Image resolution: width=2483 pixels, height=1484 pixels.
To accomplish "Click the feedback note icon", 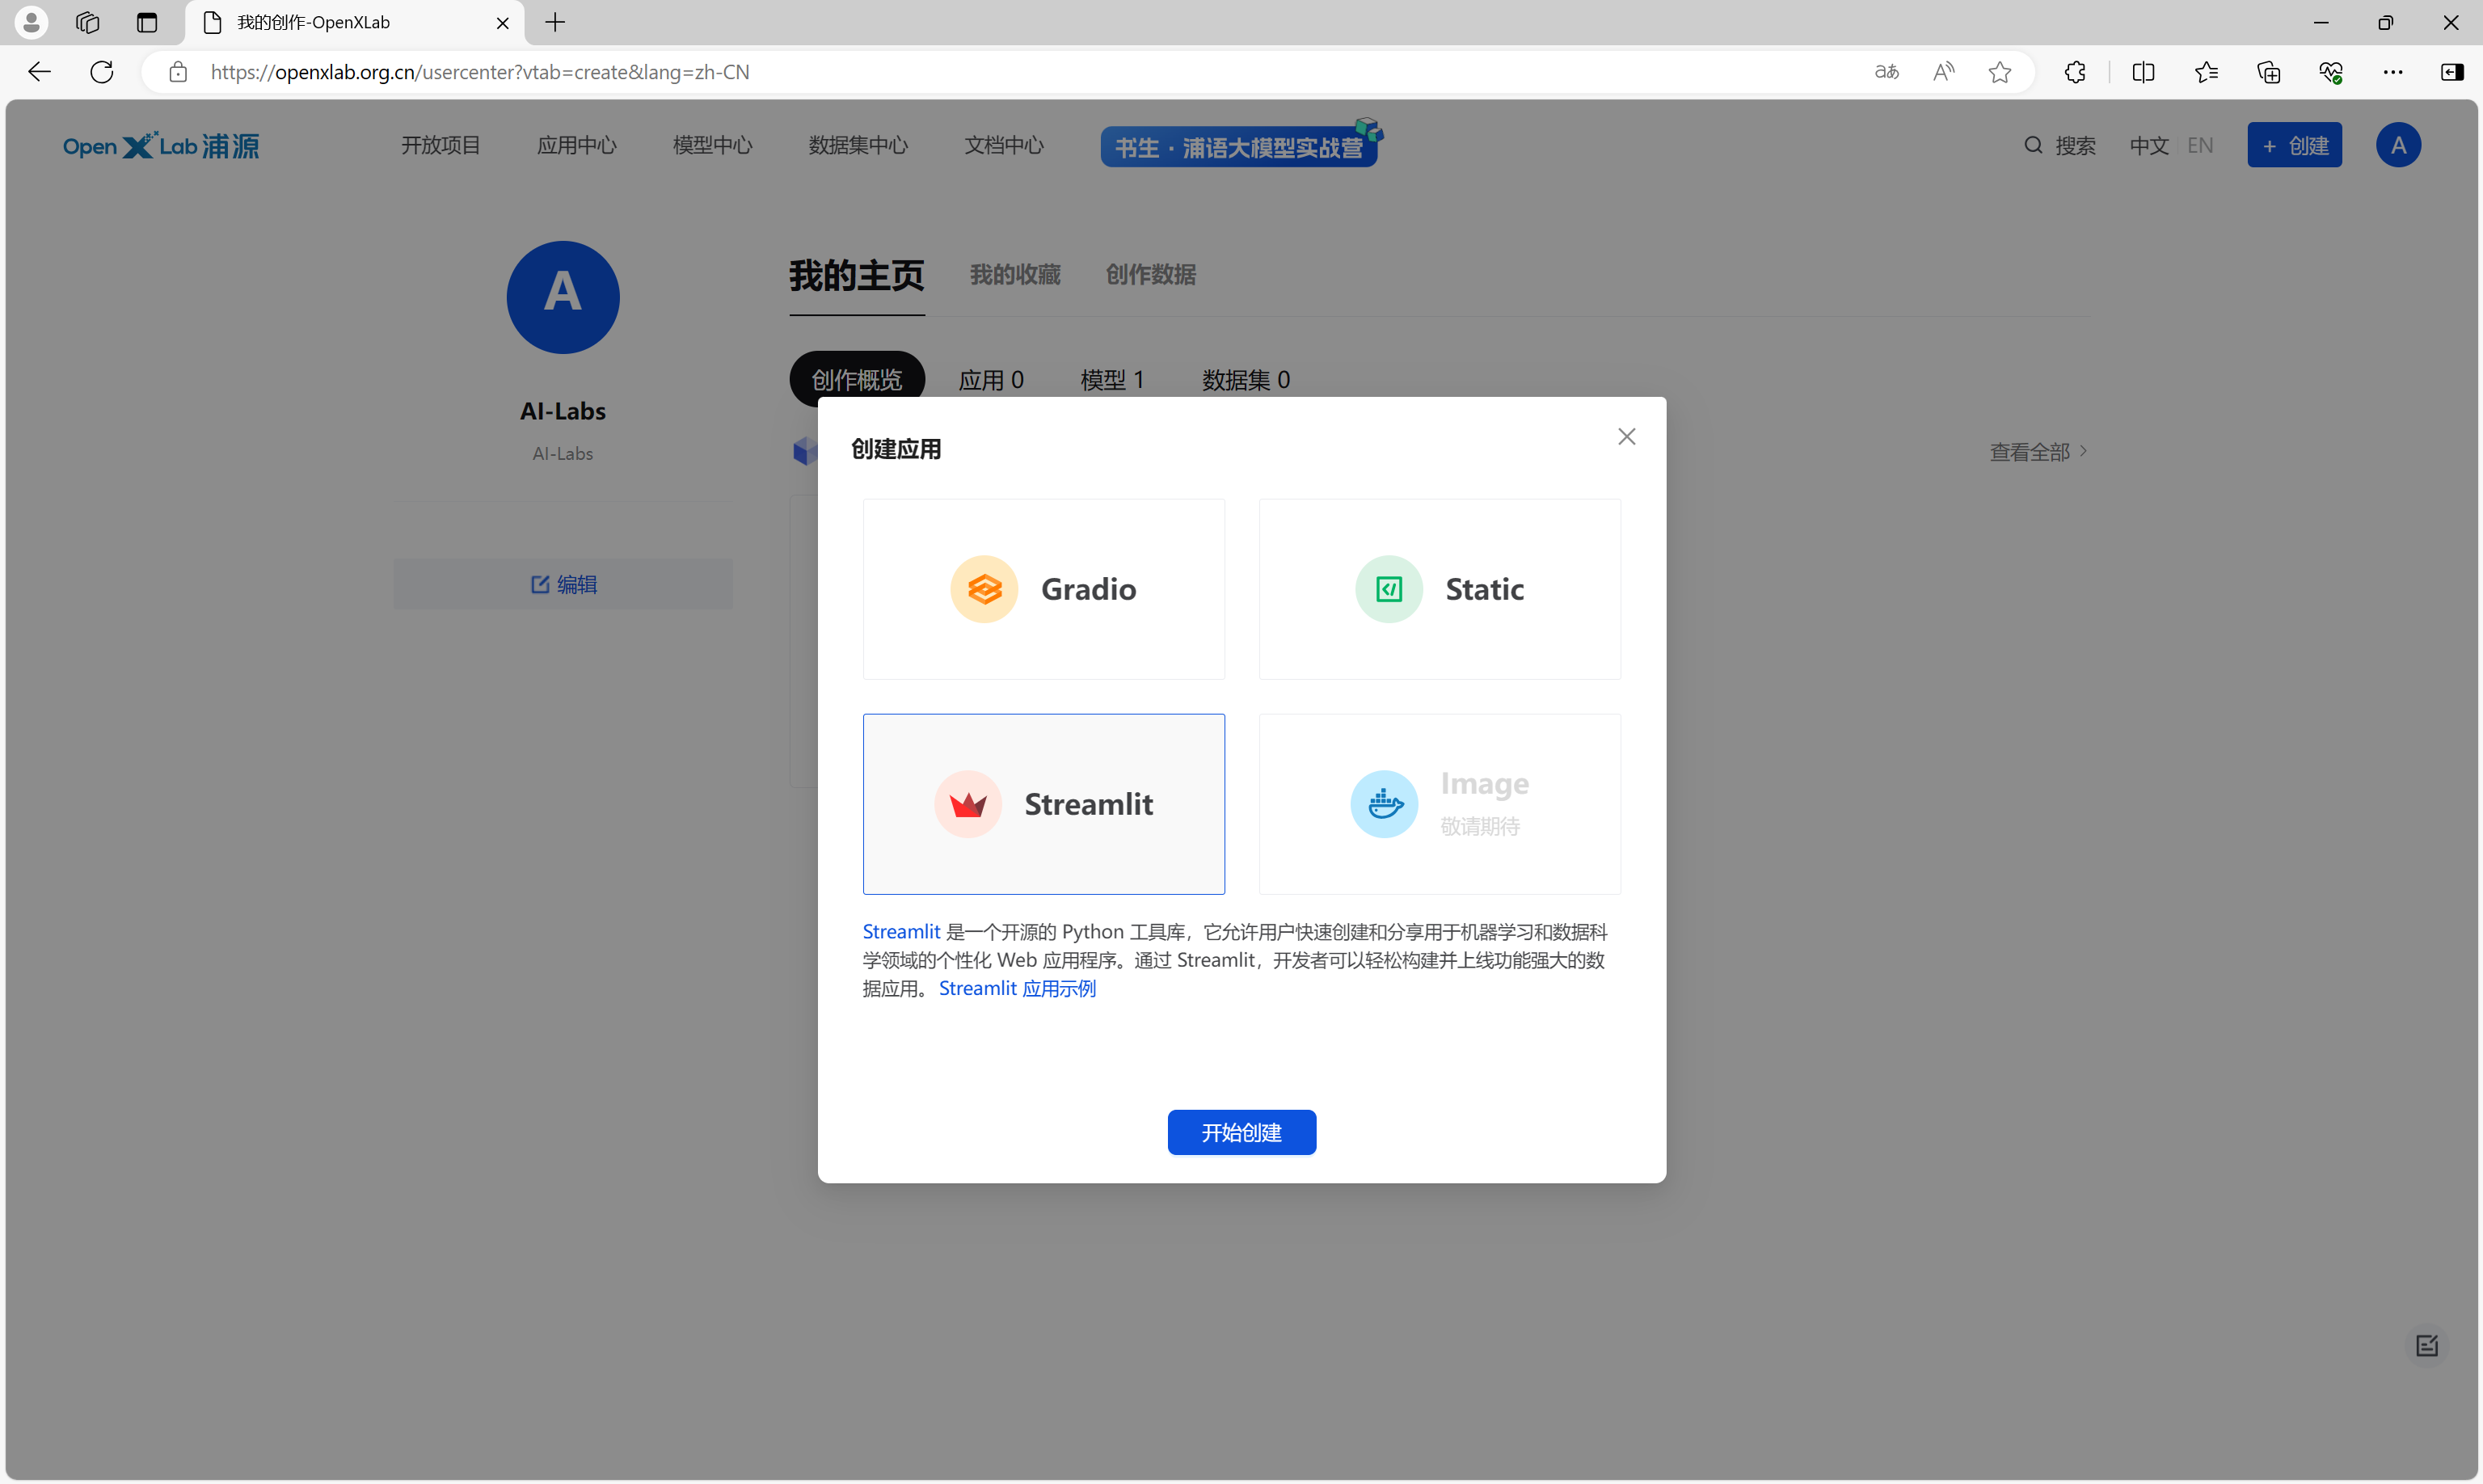I will 2427,1346.
